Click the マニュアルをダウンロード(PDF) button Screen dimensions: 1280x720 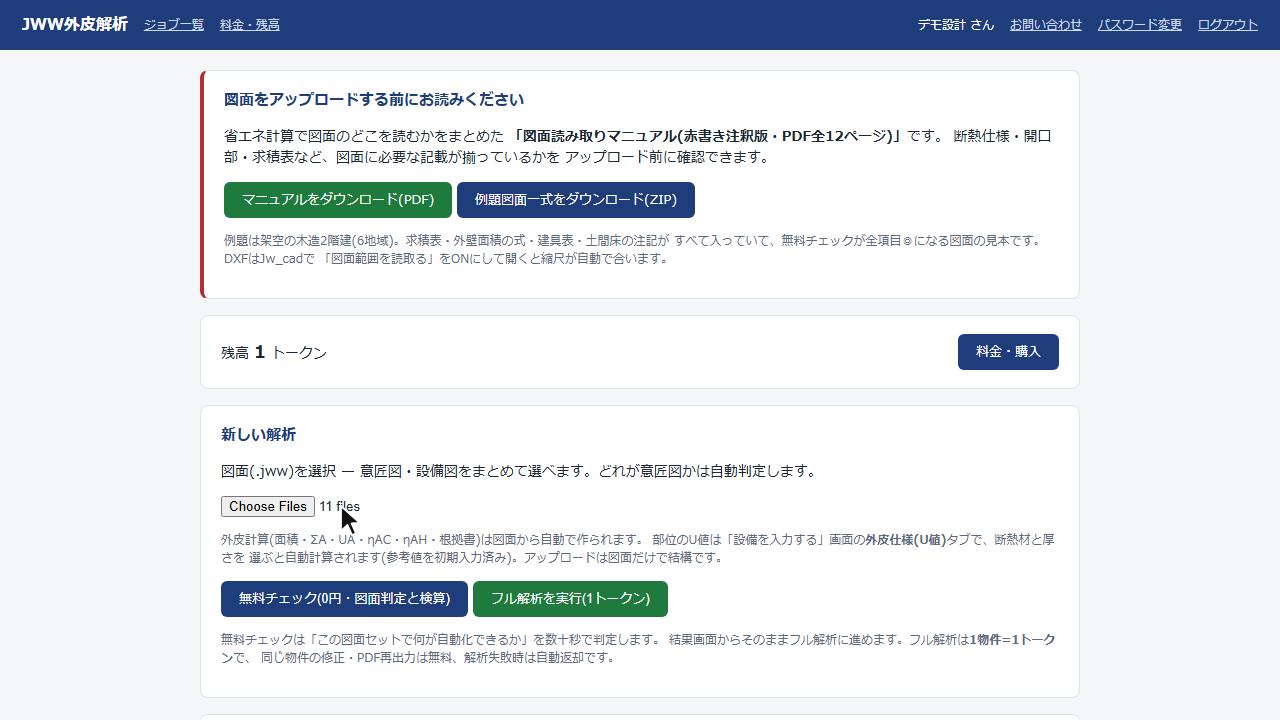coord(338,200)
